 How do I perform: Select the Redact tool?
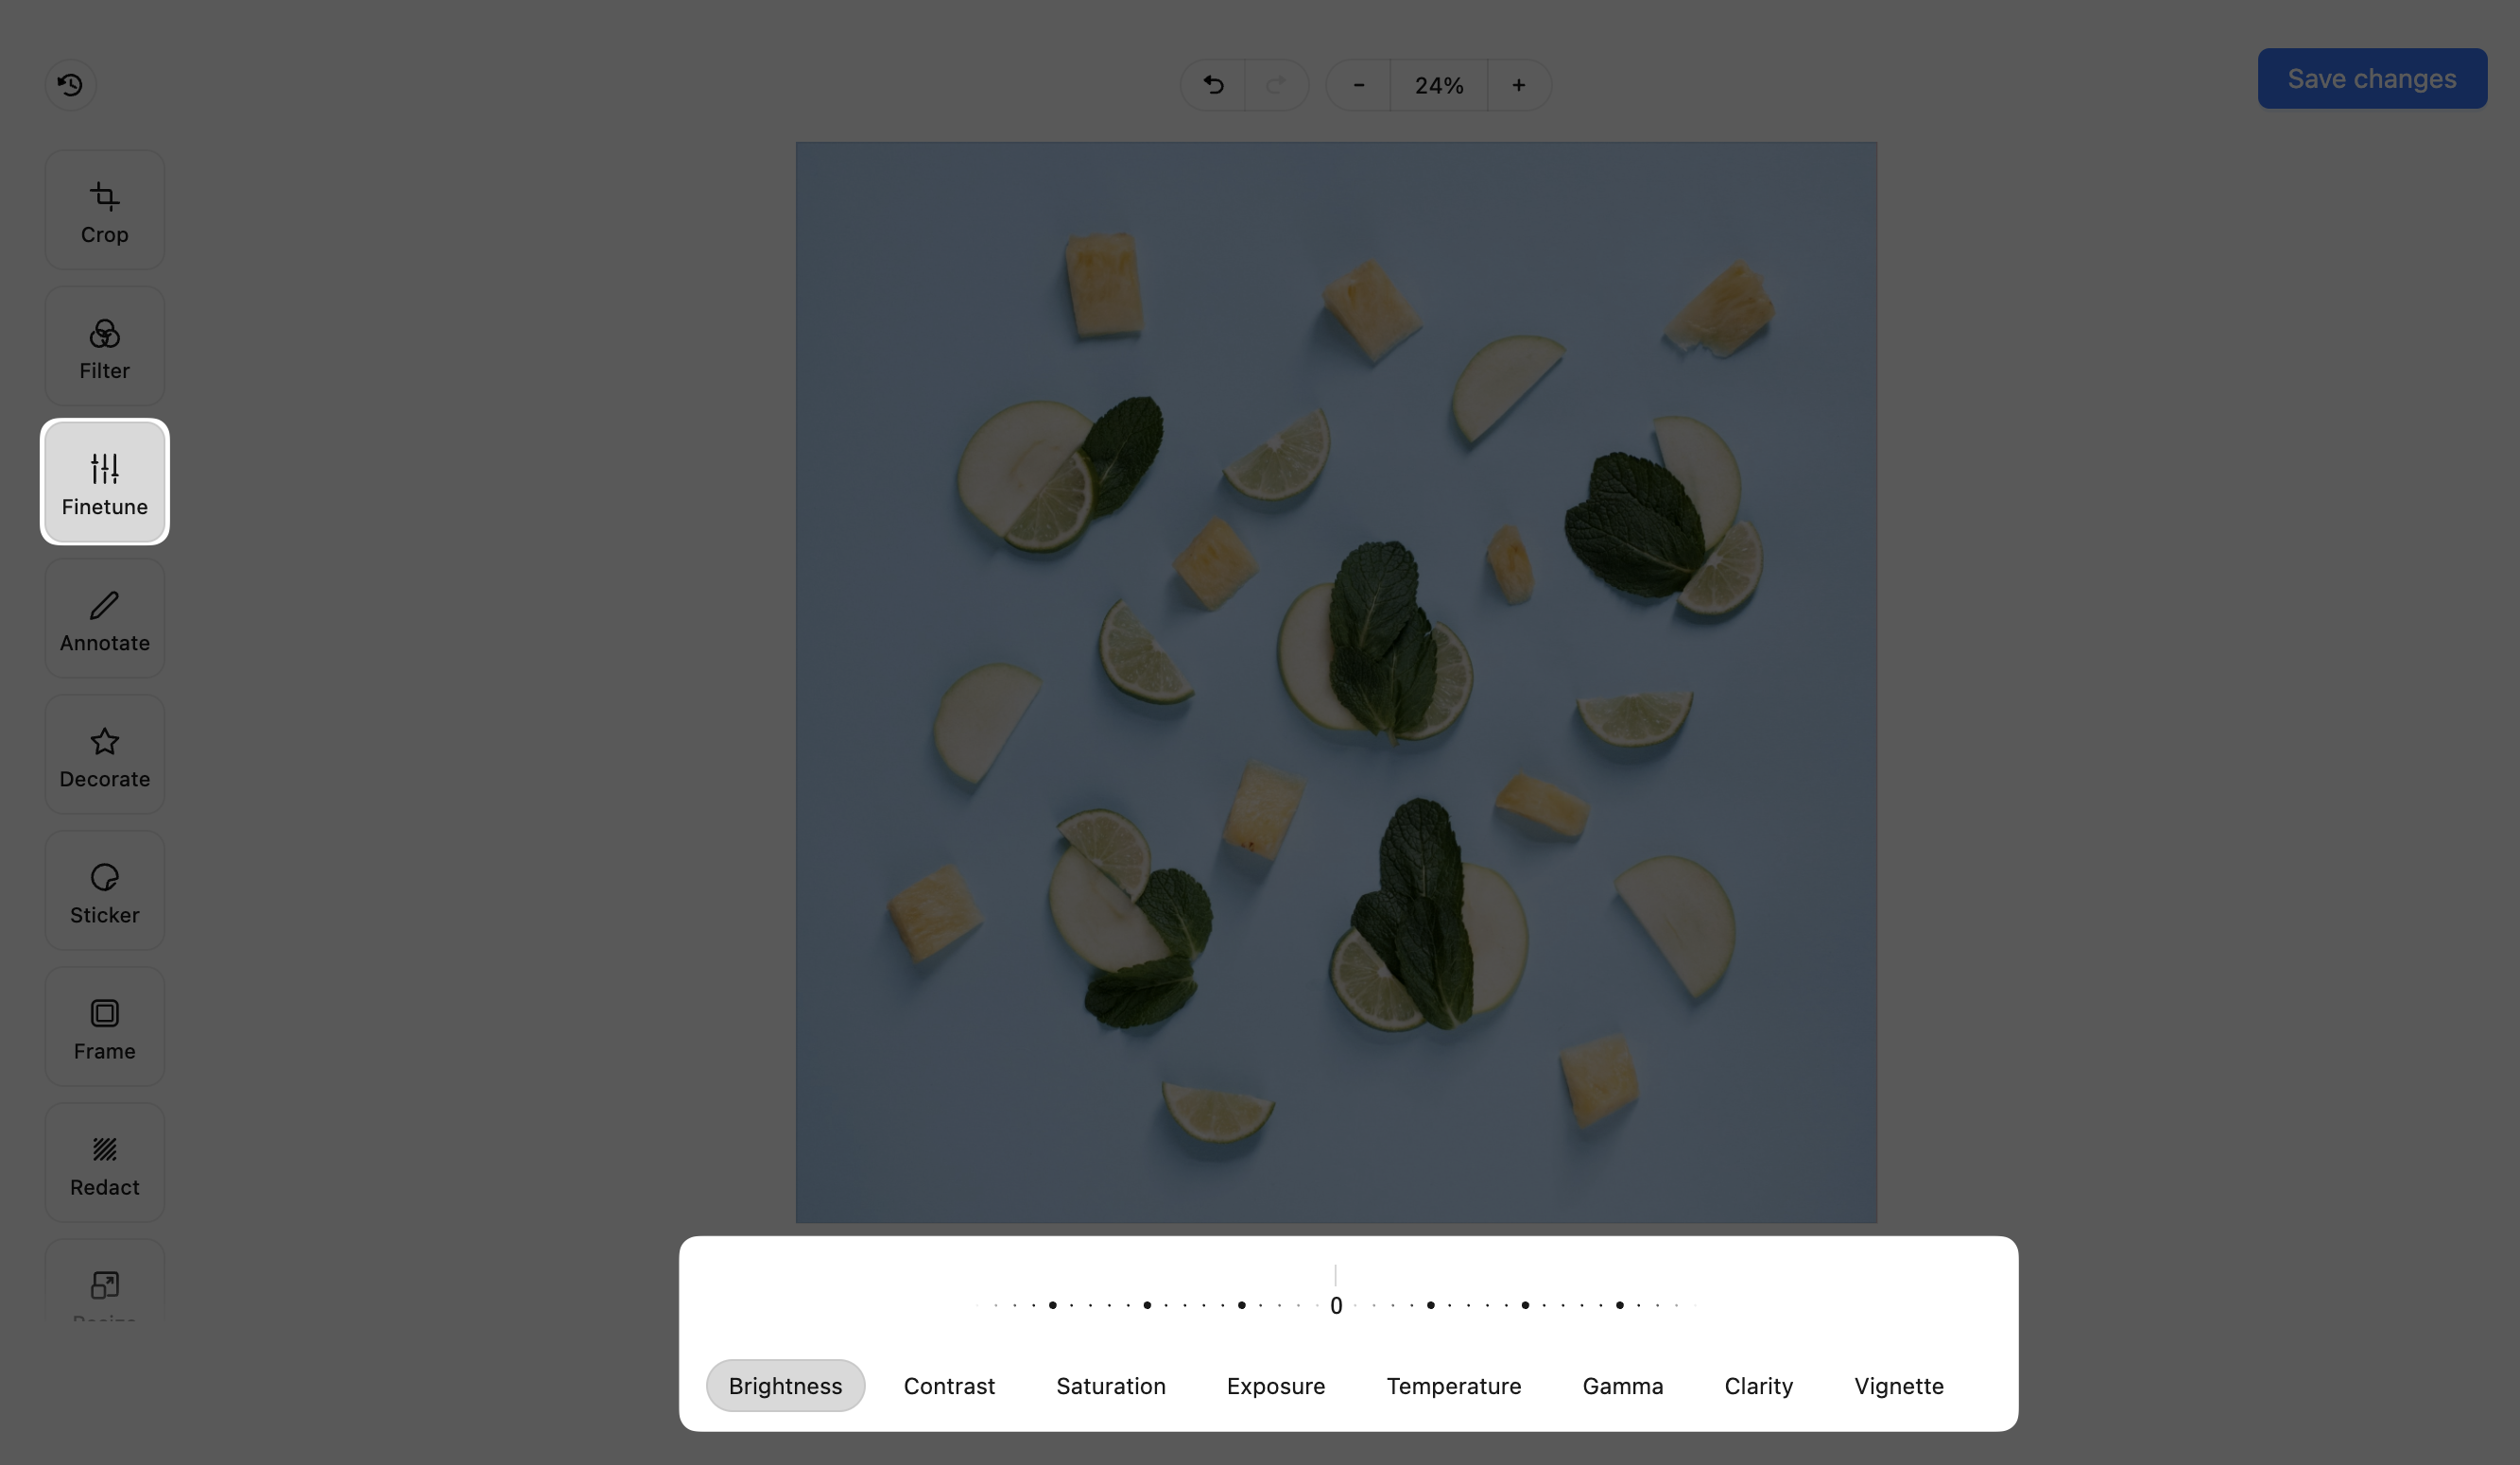click(104, 1162)
